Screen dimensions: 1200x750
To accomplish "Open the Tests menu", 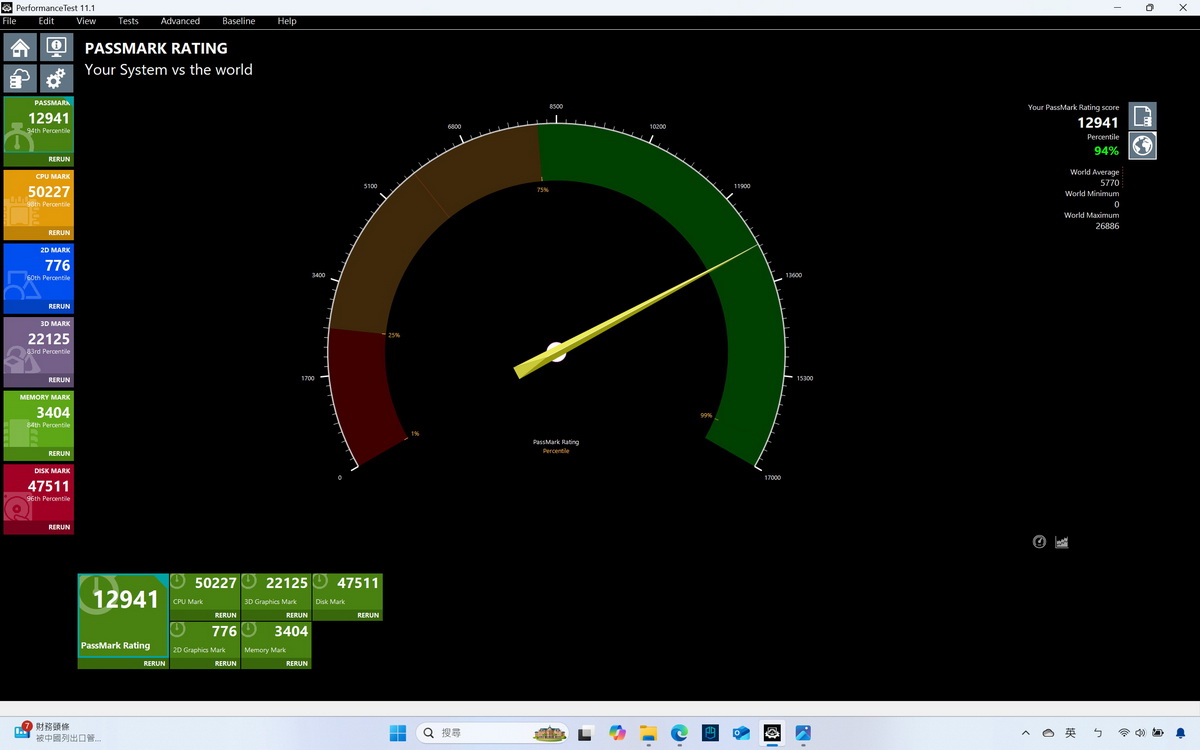I will [x=128, y=21].
